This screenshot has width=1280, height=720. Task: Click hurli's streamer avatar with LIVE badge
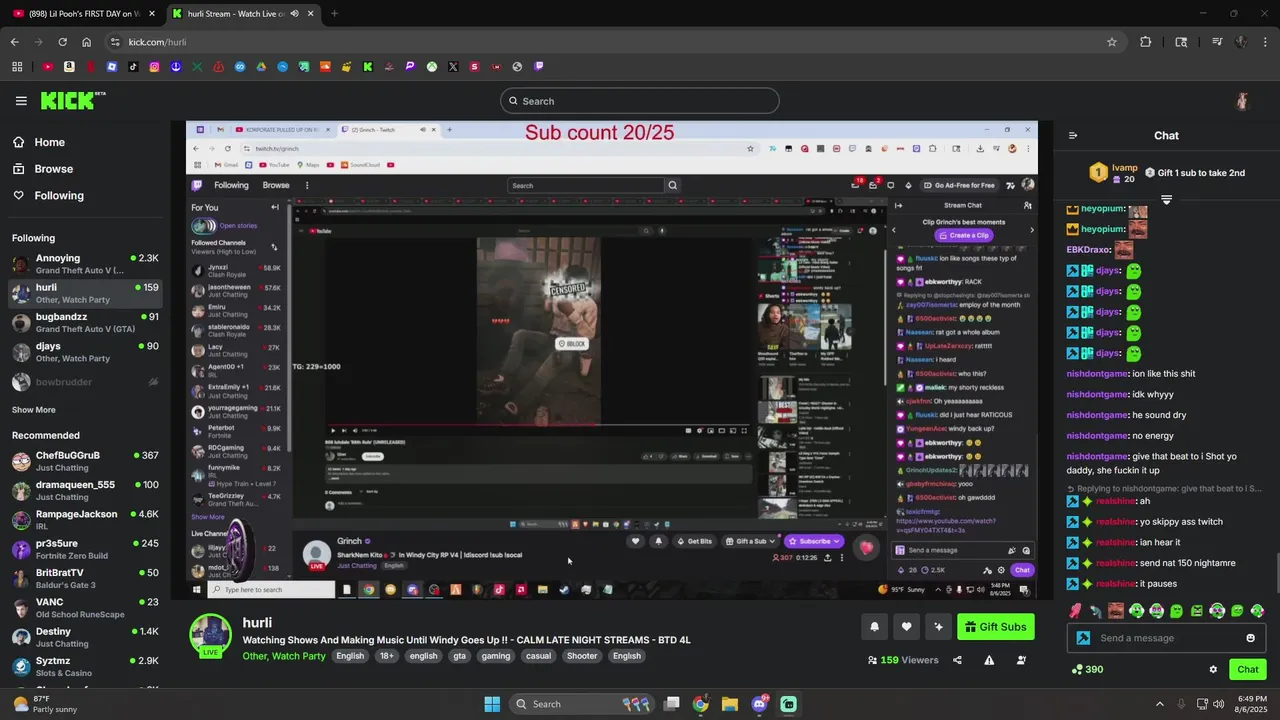point(211,636)
